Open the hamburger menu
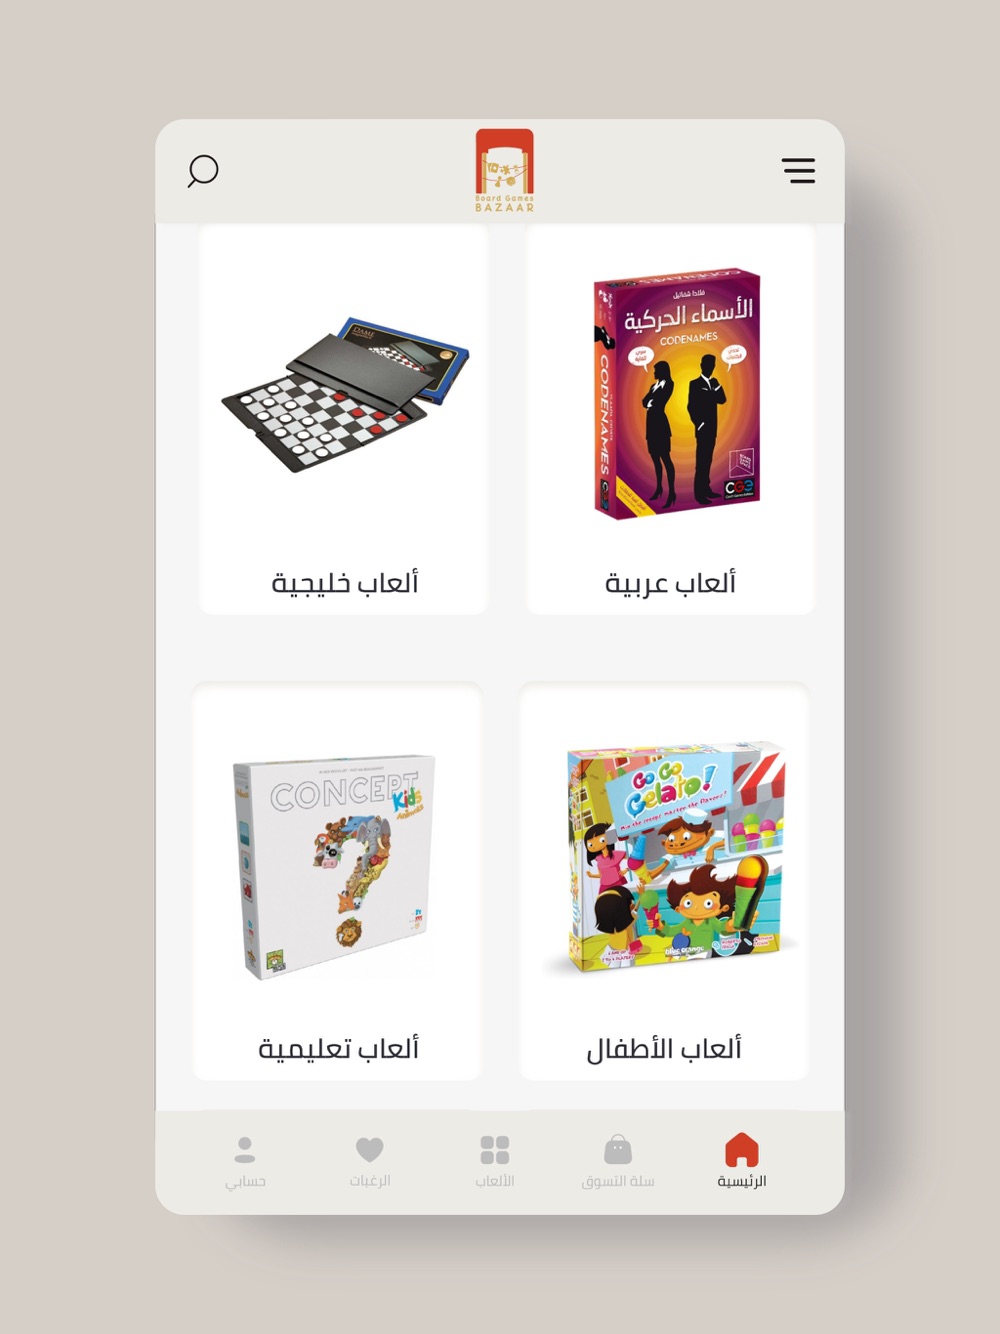Viewport: 1000px width, 1334px height. pos(798,171)
